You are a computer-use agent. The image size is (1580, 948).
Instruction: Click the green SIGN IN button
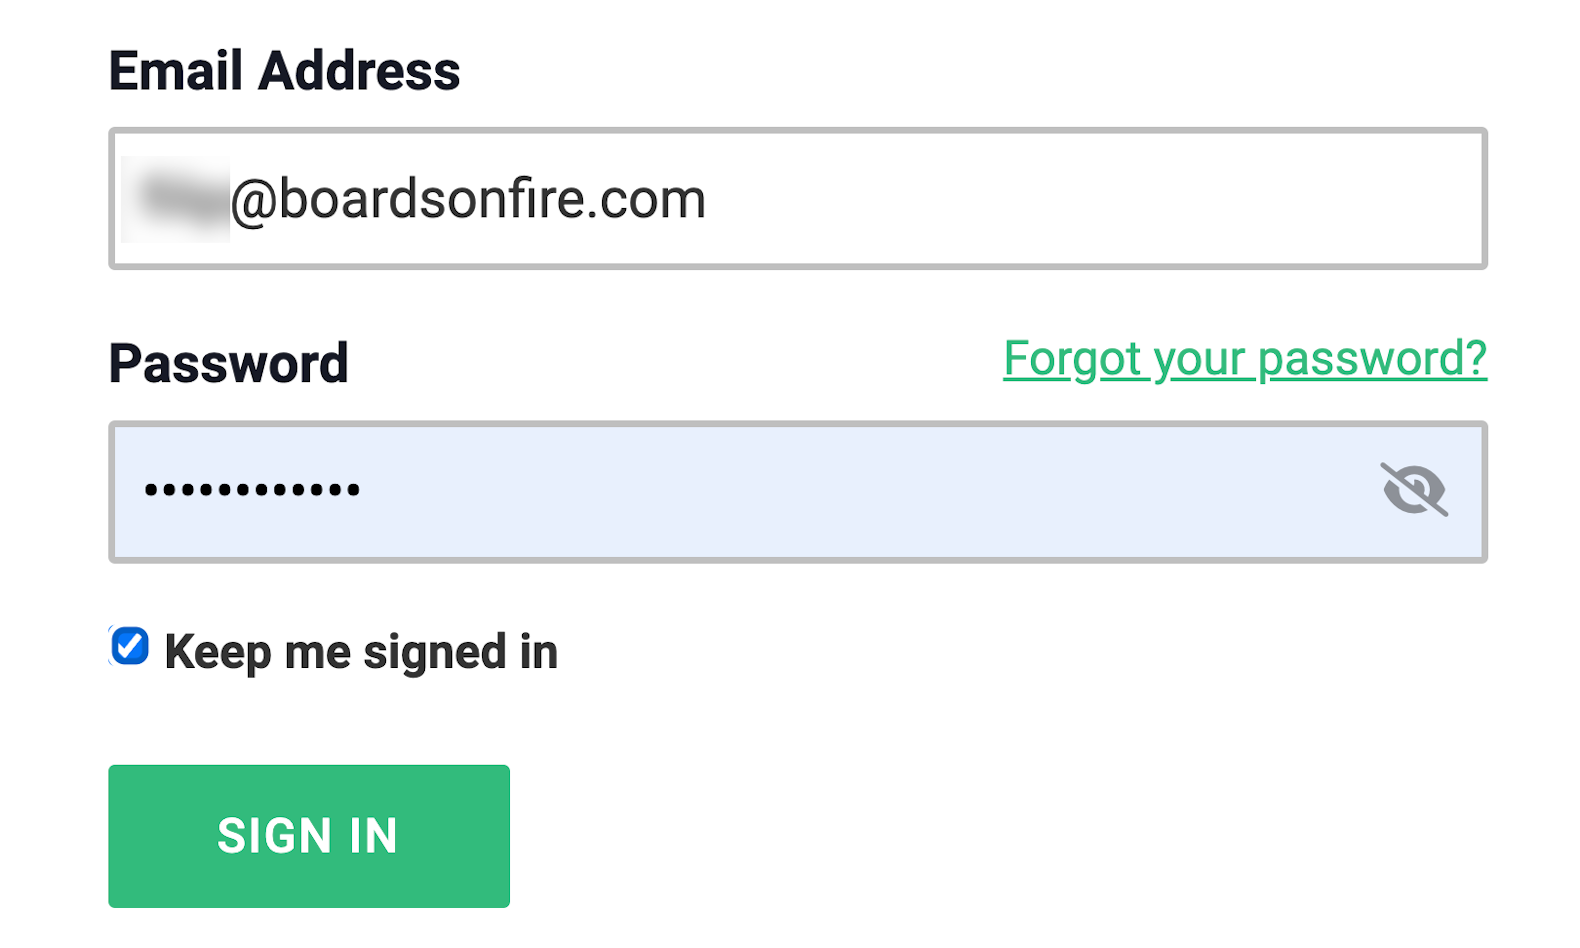[309, 836]
